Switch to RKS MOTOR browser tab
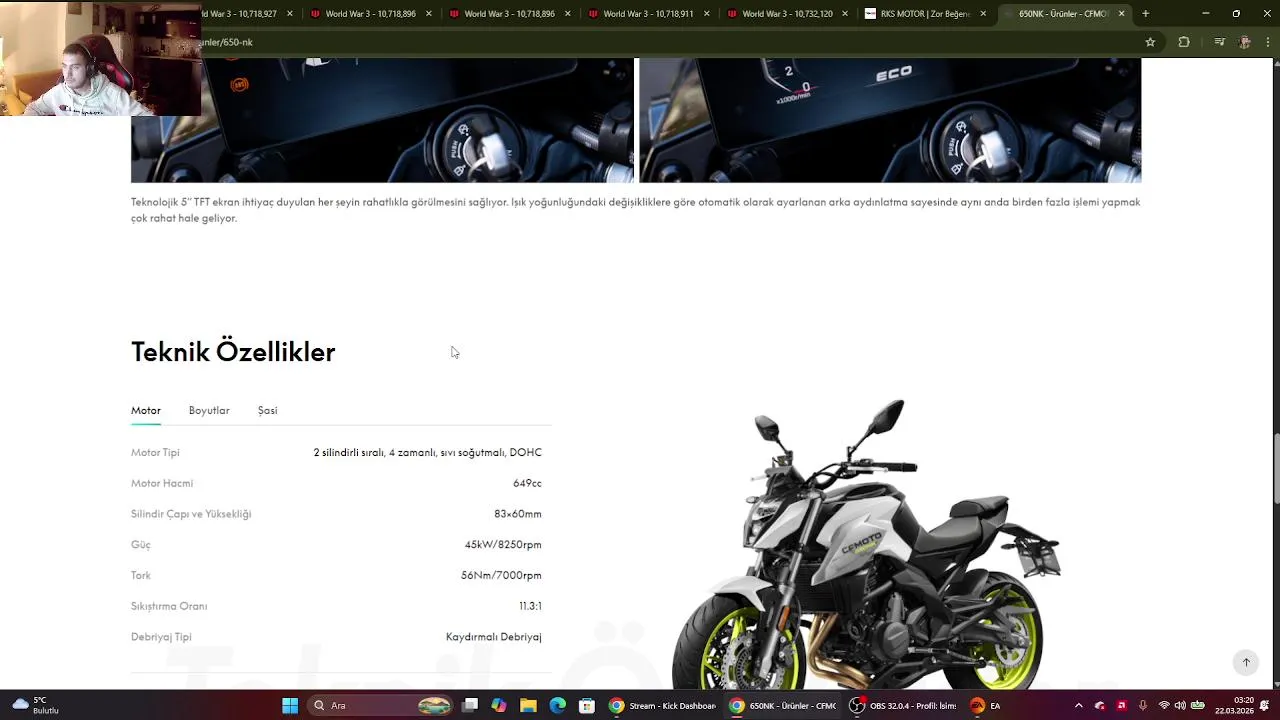The height and width of the screenshot is (720, 1280). coord(925,14)
